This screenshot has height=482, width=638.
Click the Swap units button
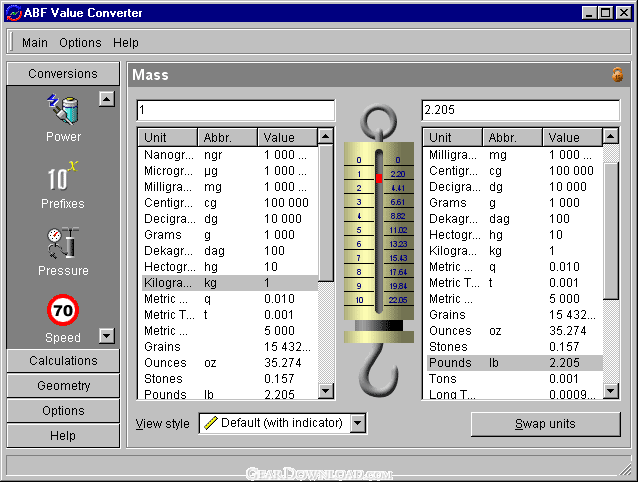click(546, 424)
